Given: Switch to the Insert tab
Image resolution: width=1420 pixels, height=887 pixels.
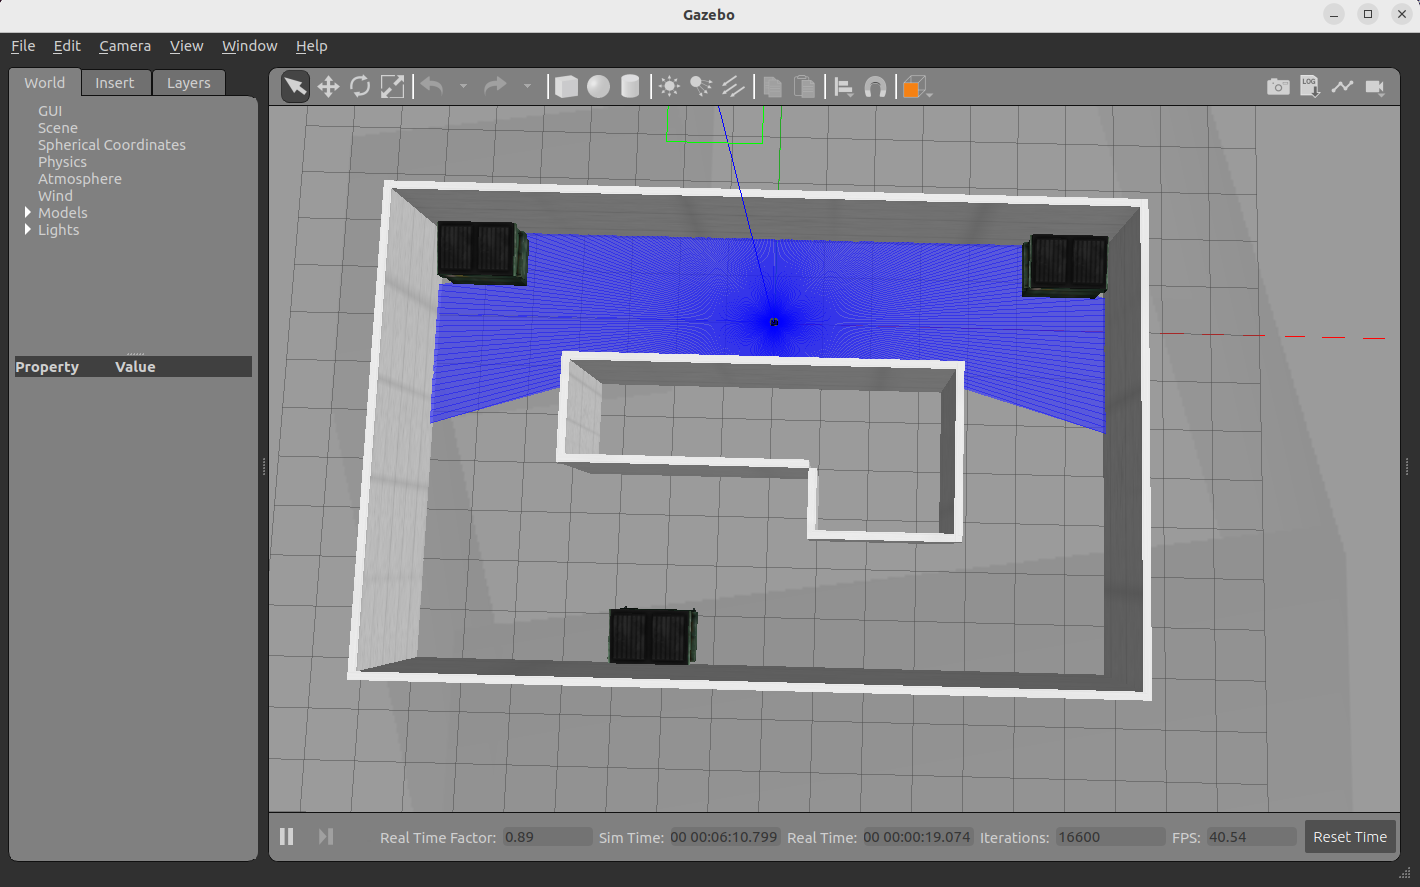Looking at the screenshot, I should click(115, 83).
